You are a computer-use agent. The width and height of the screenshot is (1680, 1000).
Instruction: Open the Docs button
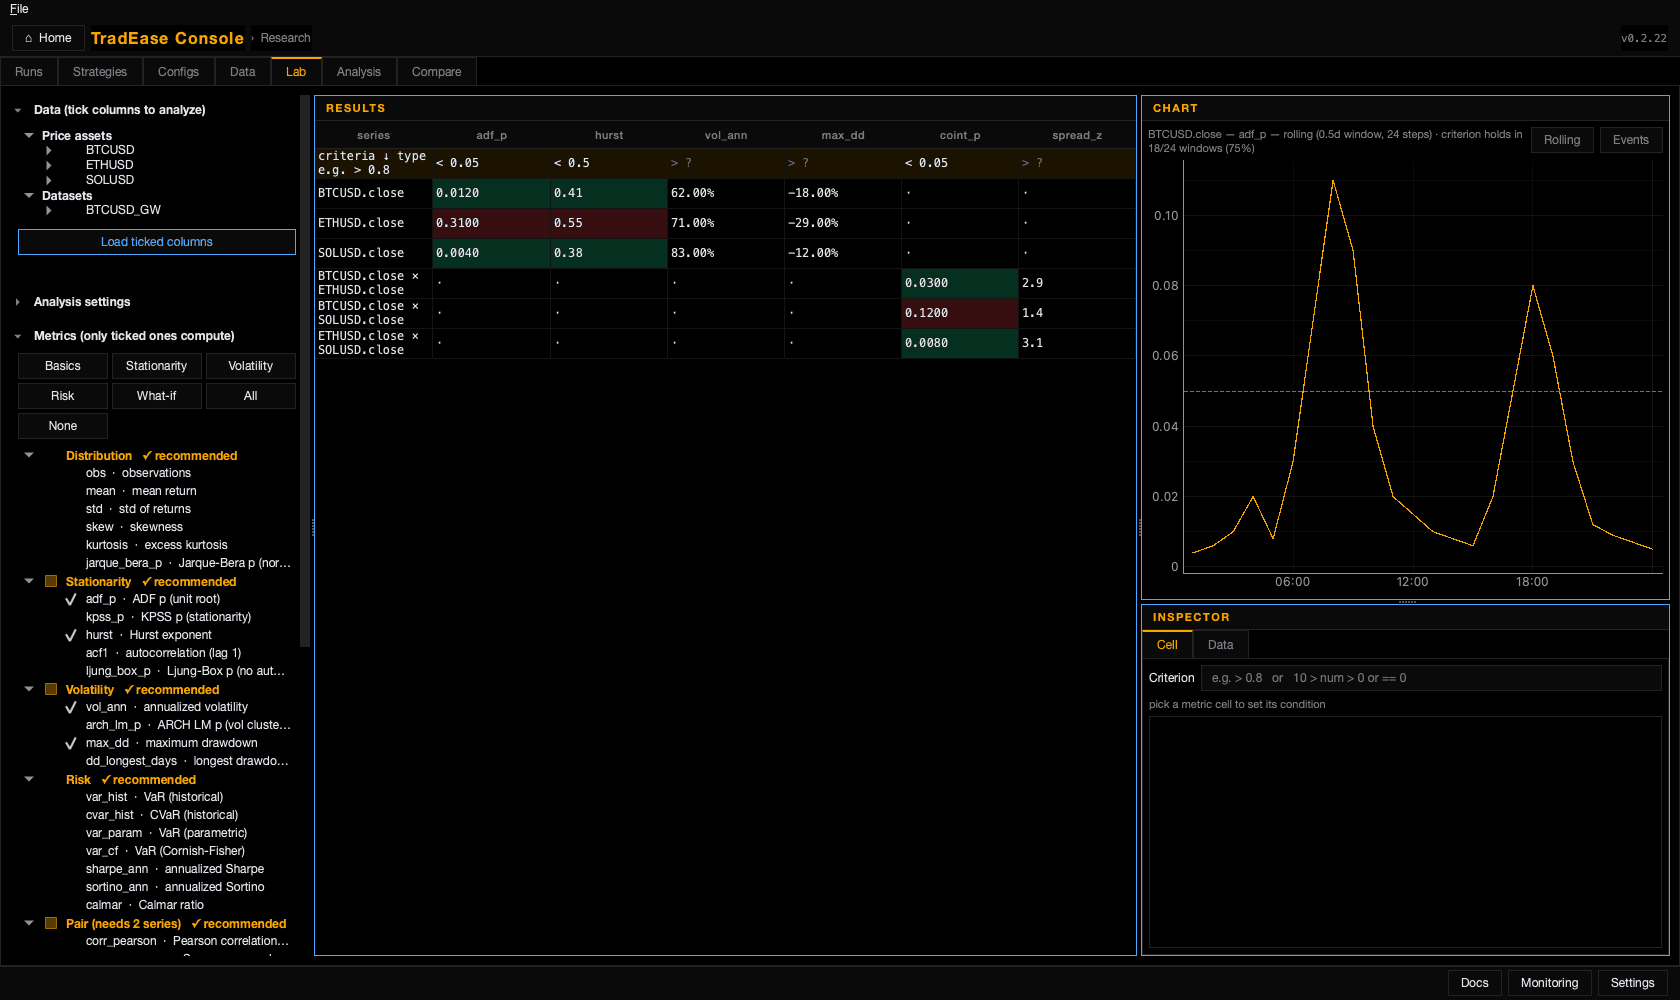pos(1475,983)
